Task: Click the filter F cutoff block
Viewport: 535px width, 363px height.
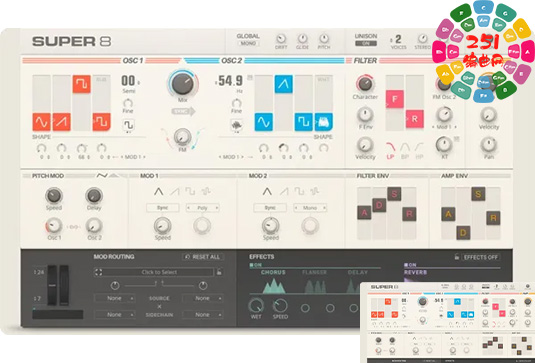Action: [x=395, y=99]
